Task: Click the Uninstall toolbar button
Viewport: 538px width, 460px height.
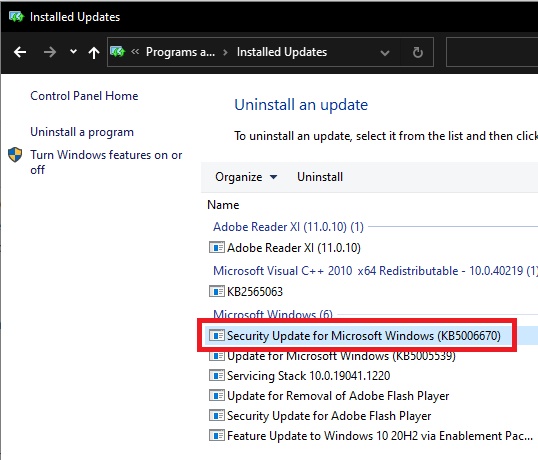Action: click(x=320, y=177)
